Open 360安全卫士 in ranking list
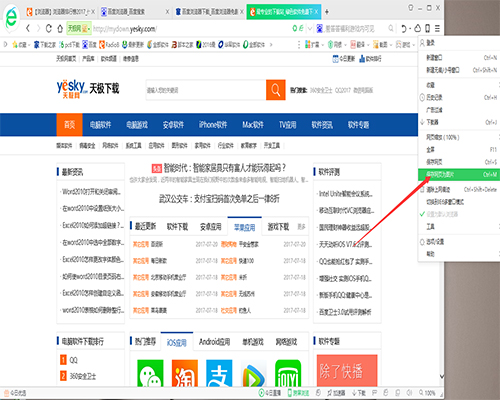The image size is (500, 400). click(x=83, y=376)
